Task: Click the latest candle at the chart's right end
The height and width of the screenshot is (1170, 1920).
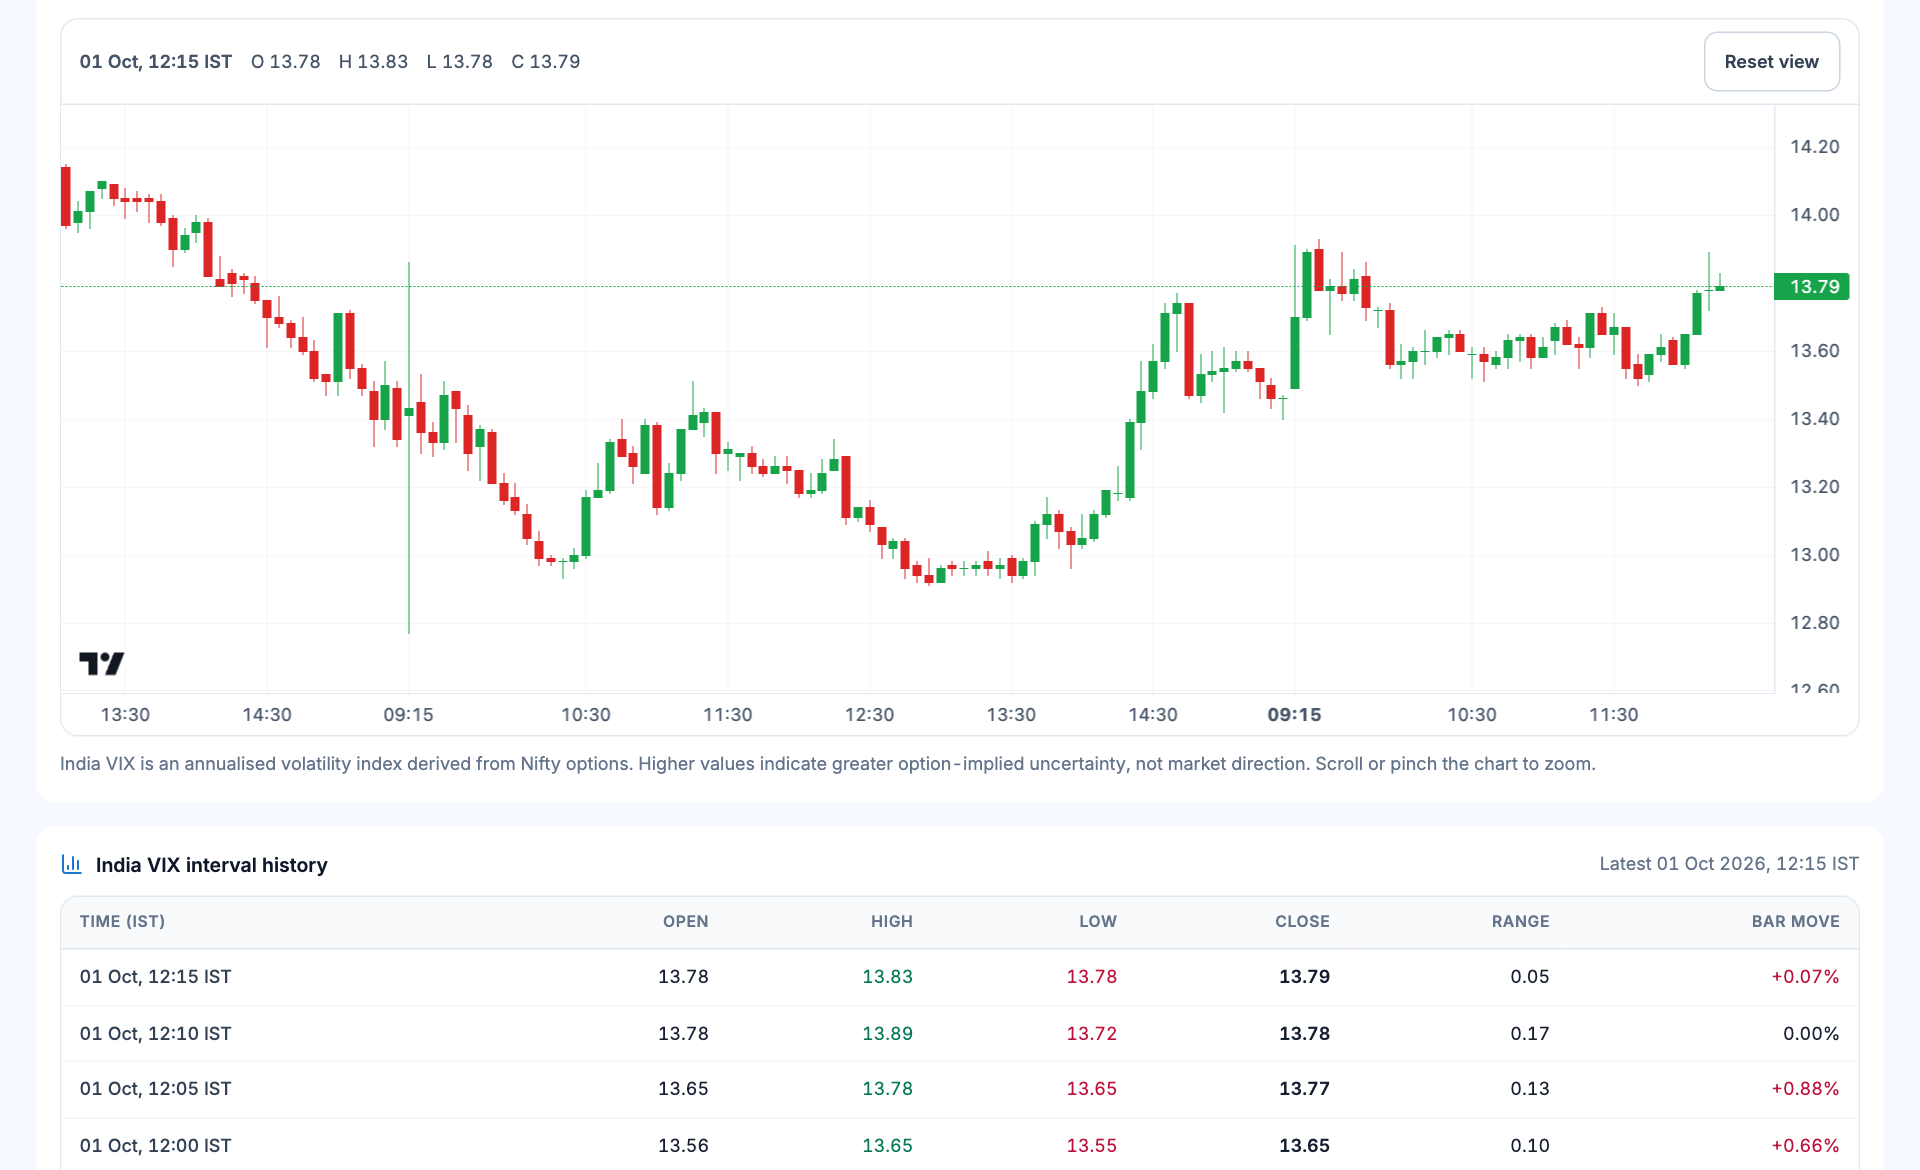Action: (x=1720, y=287)
